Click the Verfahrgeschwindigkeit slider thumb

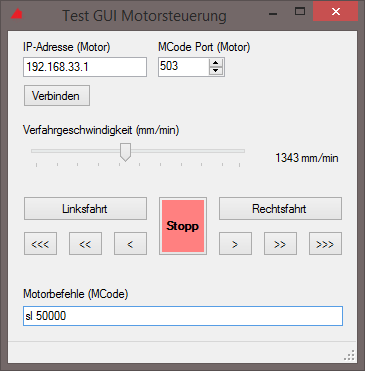125,152
